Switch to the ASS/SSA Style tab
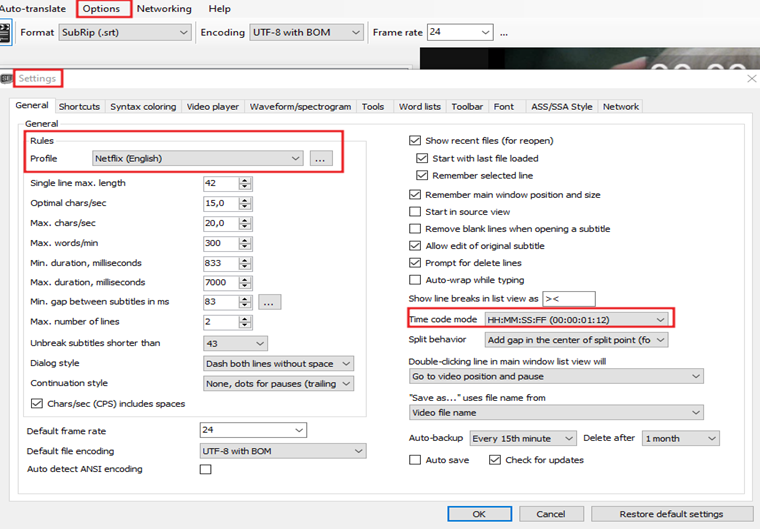This screenshot has width=760, height=529. 562,107
